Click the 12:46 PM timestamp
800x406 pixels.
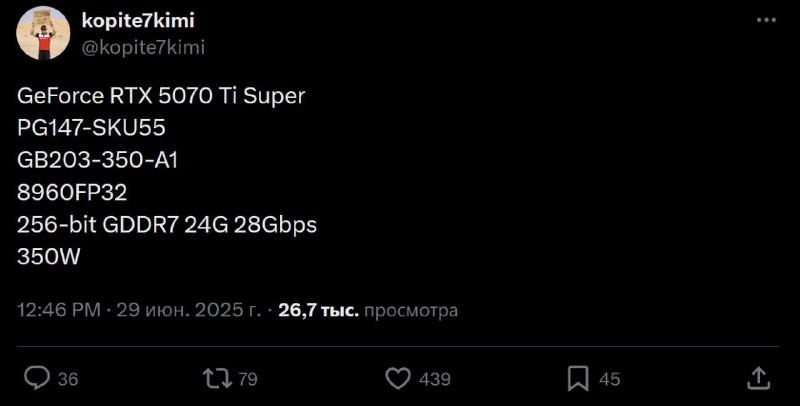click(59, 310)
